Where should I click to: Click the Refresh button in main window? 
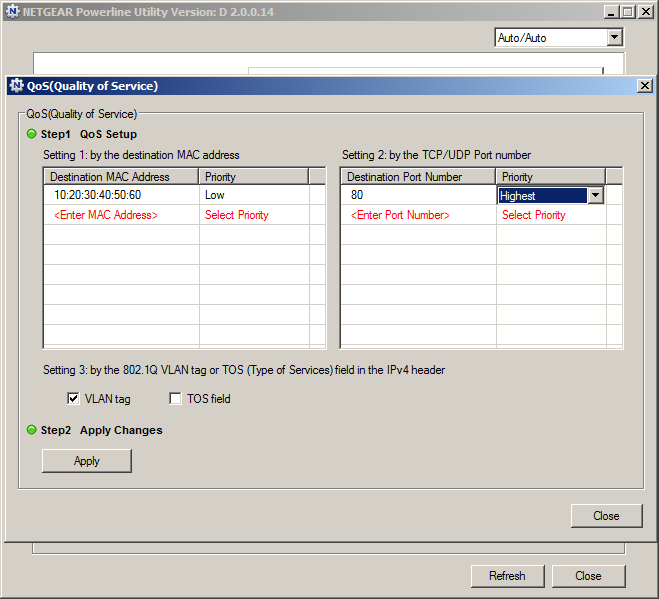click(x=507, y=576)
